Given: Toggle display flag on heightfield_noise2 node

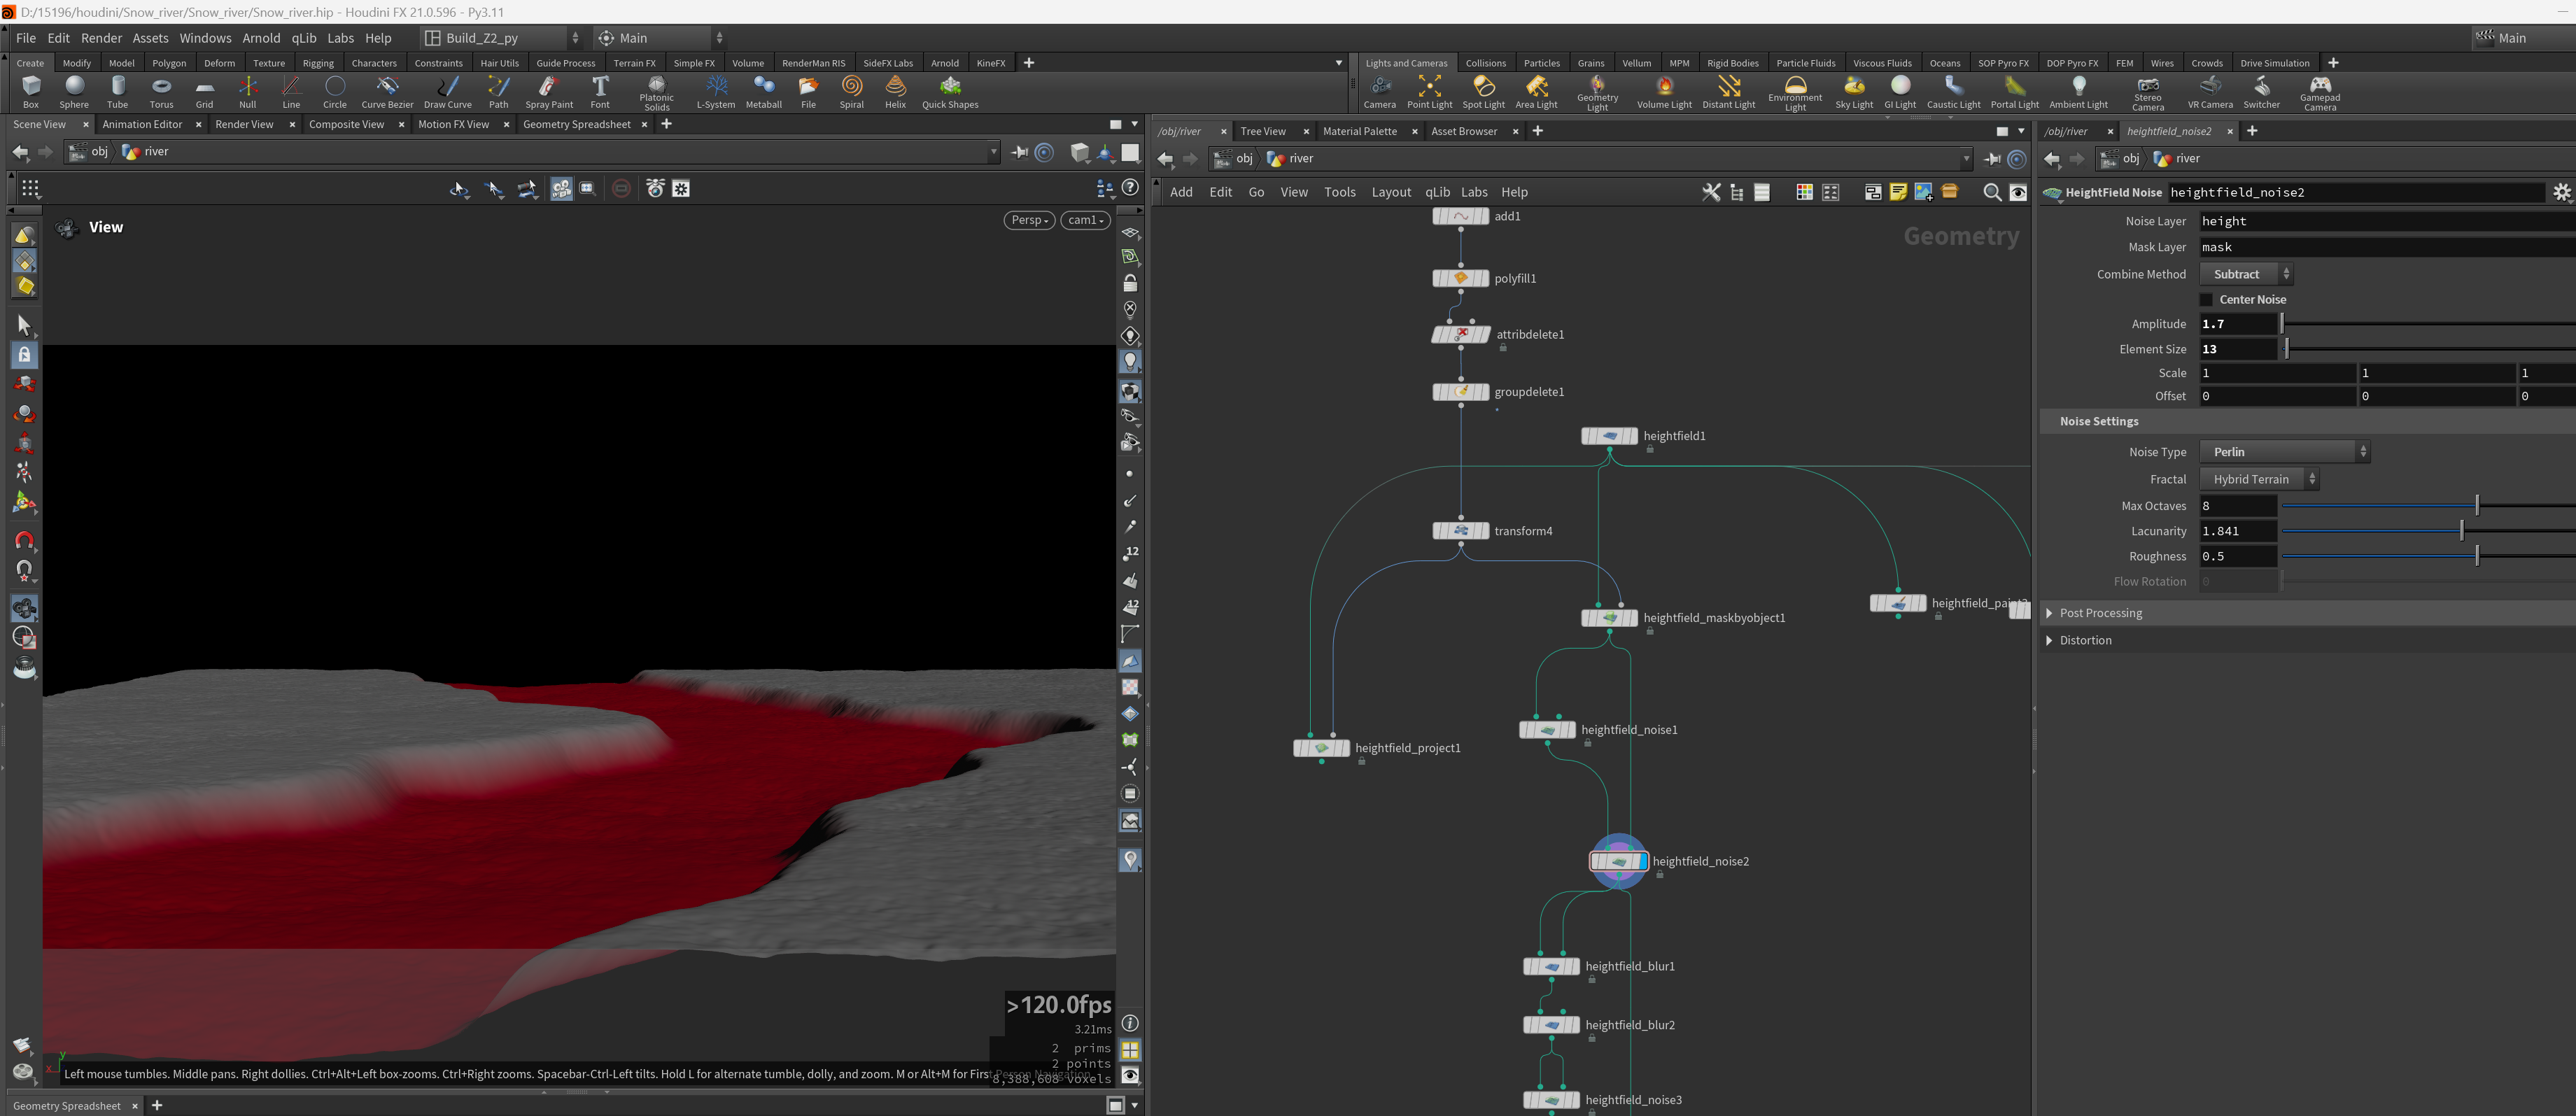Looking at the screenshot, I should click(1642, 861).
